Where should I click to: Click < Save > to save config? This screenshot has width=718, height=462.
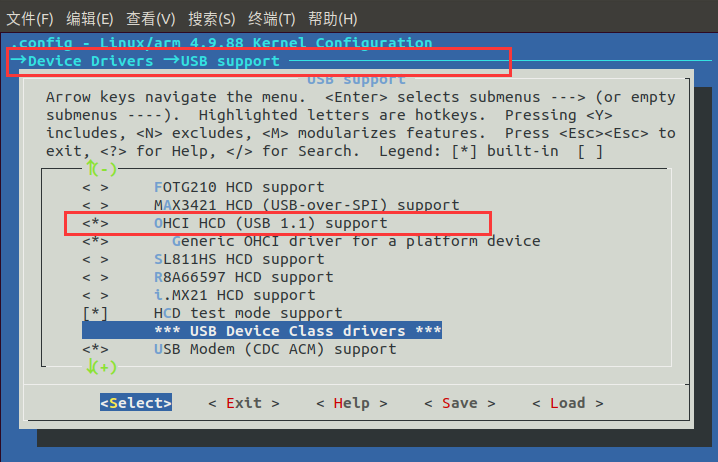pos(460,403)
